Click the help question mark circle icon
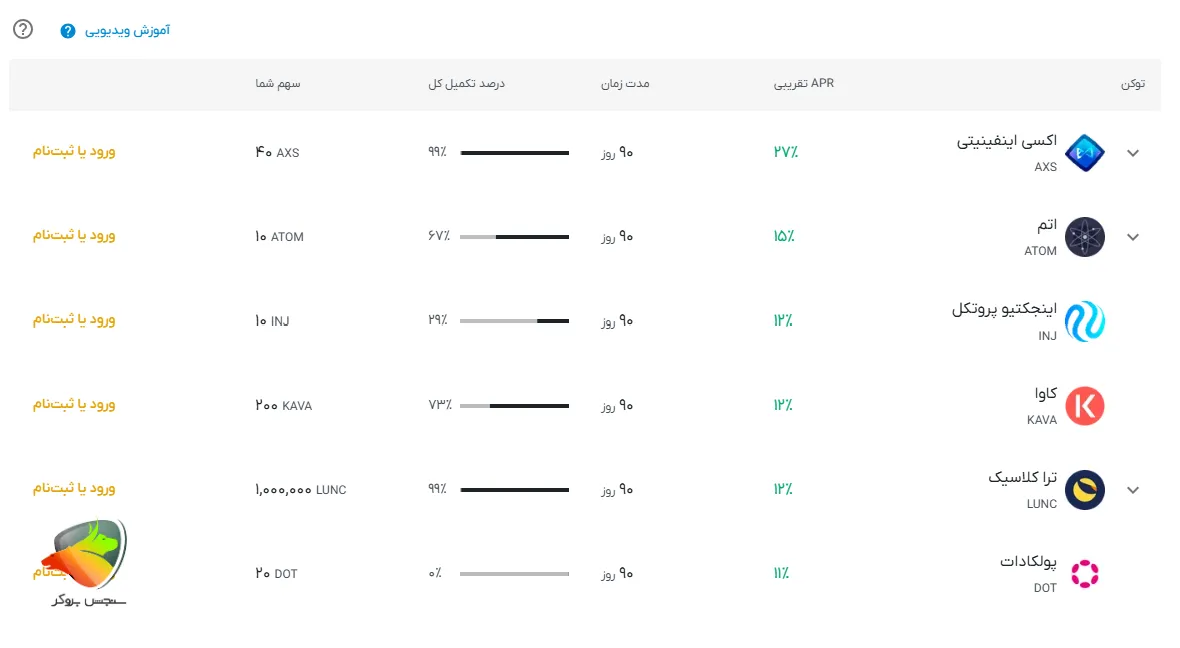The image size is (1180, 648). click(23, 29)
